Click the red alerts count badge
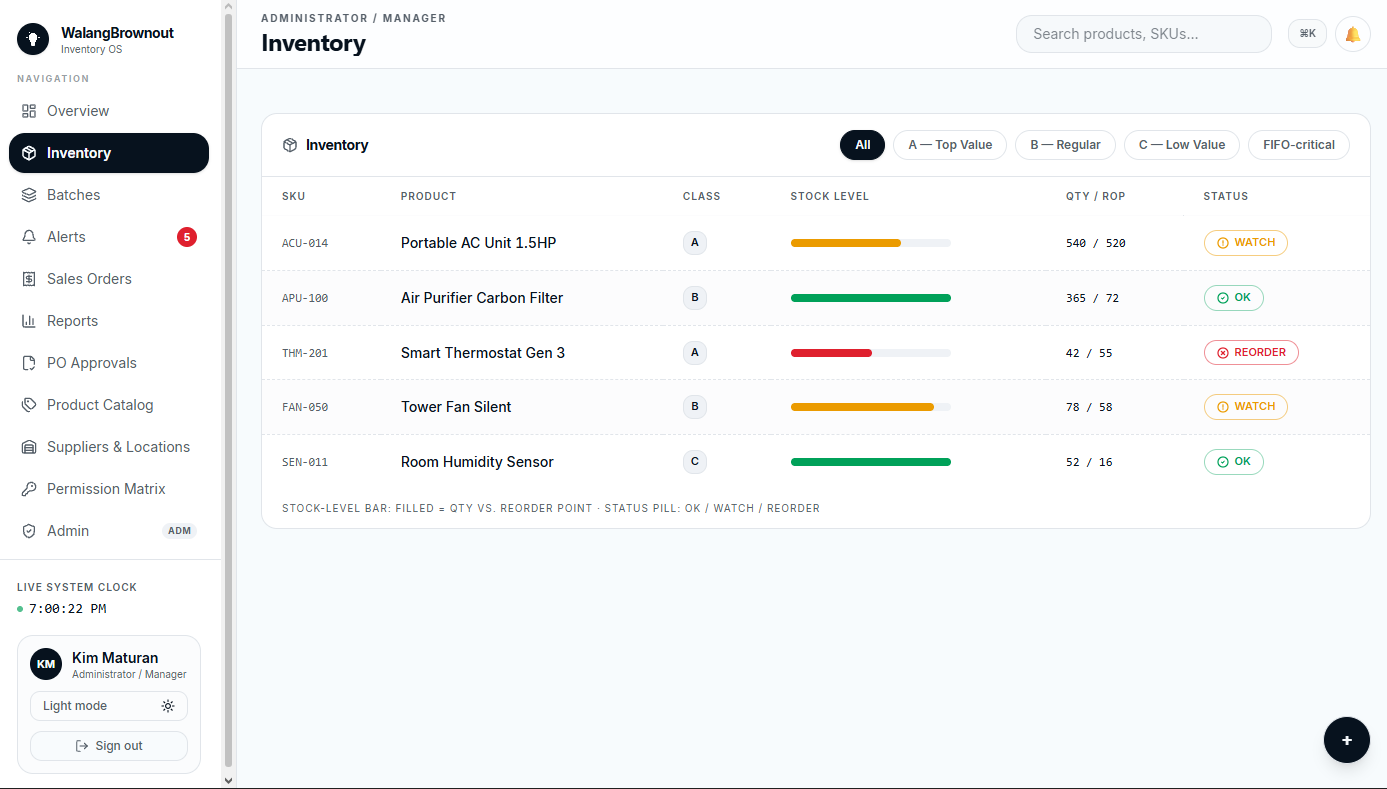The width and height of the screenshot is (1387, 789). [x=187, y=237]
